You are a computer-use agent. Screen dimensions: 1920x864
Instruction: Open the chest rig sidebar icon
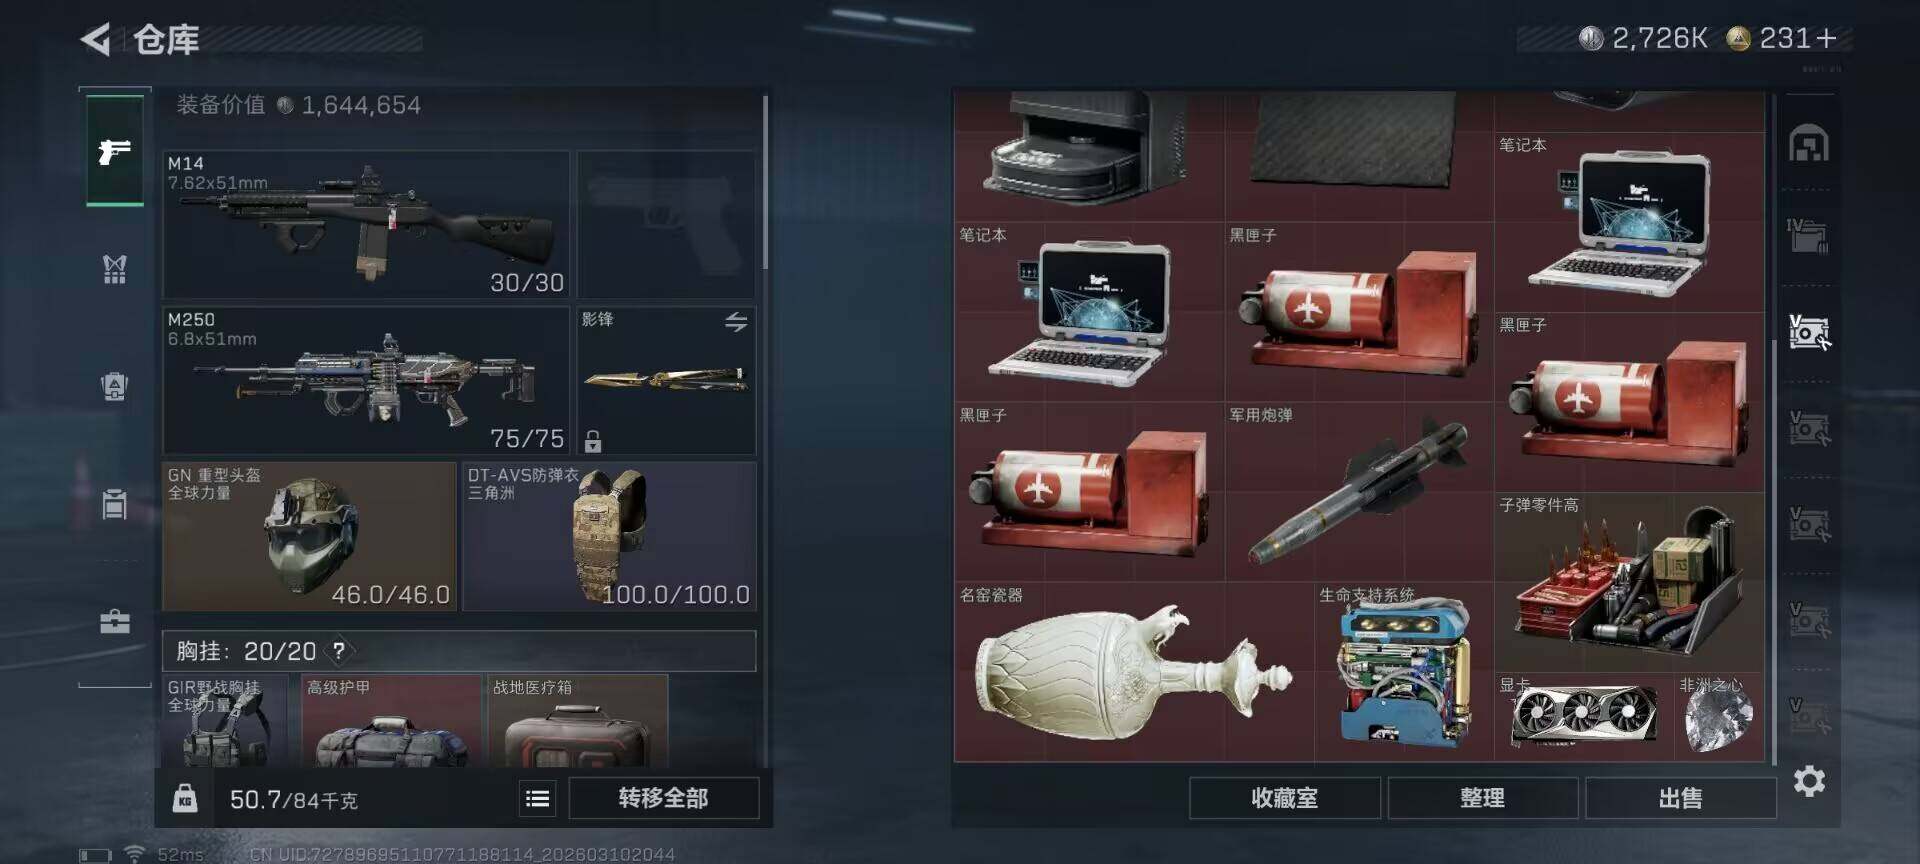(115, 268)
